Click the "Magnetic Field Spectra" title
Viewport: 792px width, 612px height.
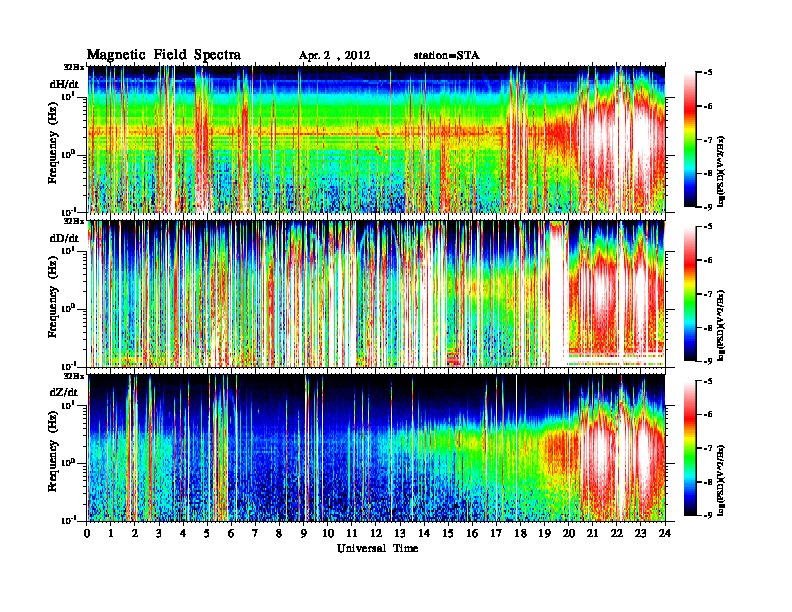pos(164,55)
